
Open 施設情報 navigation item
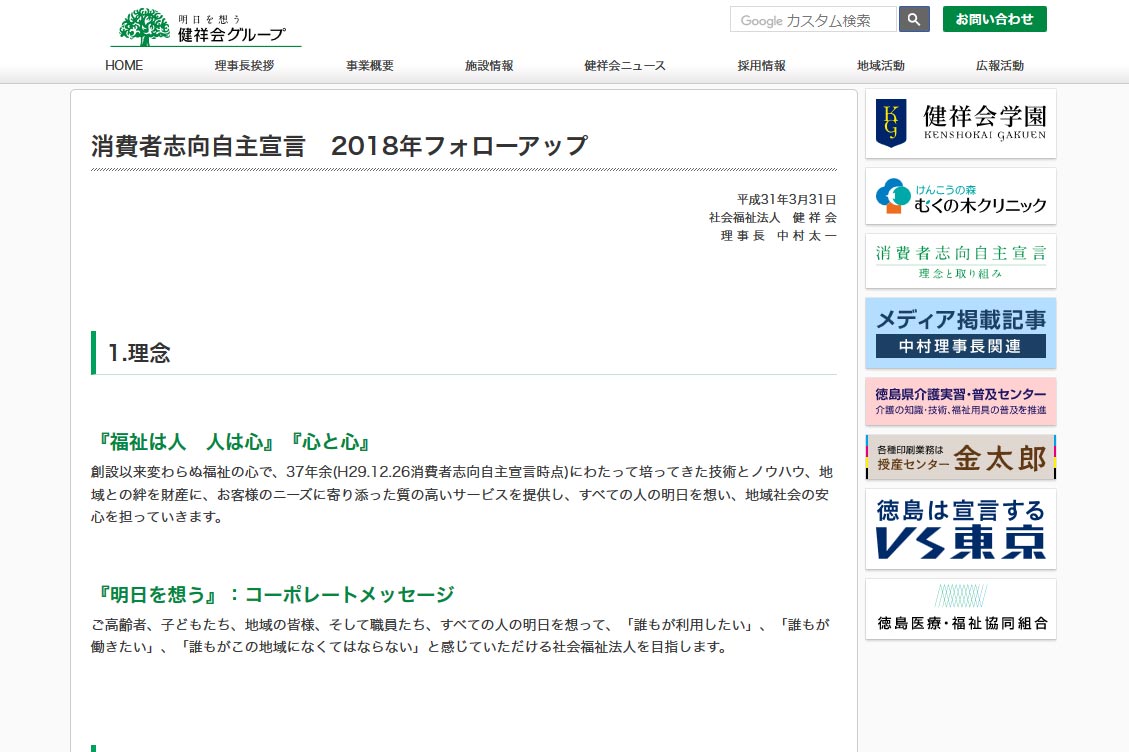[489, 66]
